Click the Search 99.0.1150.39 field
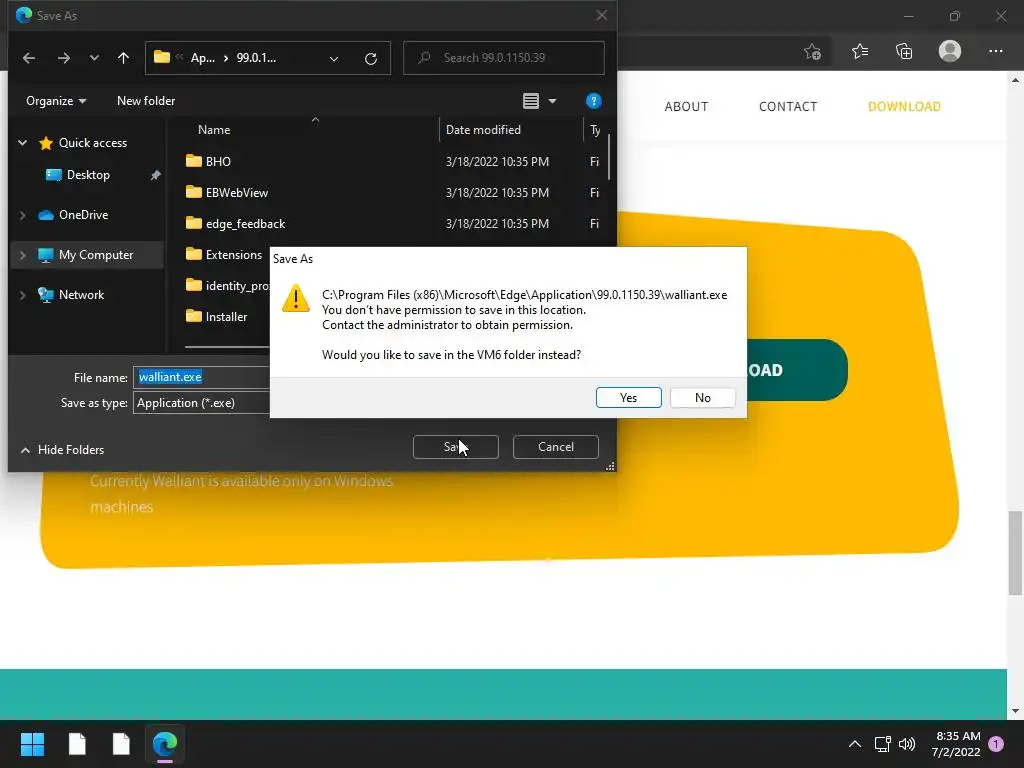Image resolution: width=1024 pixels, height=768 pixels. [504, 58]
